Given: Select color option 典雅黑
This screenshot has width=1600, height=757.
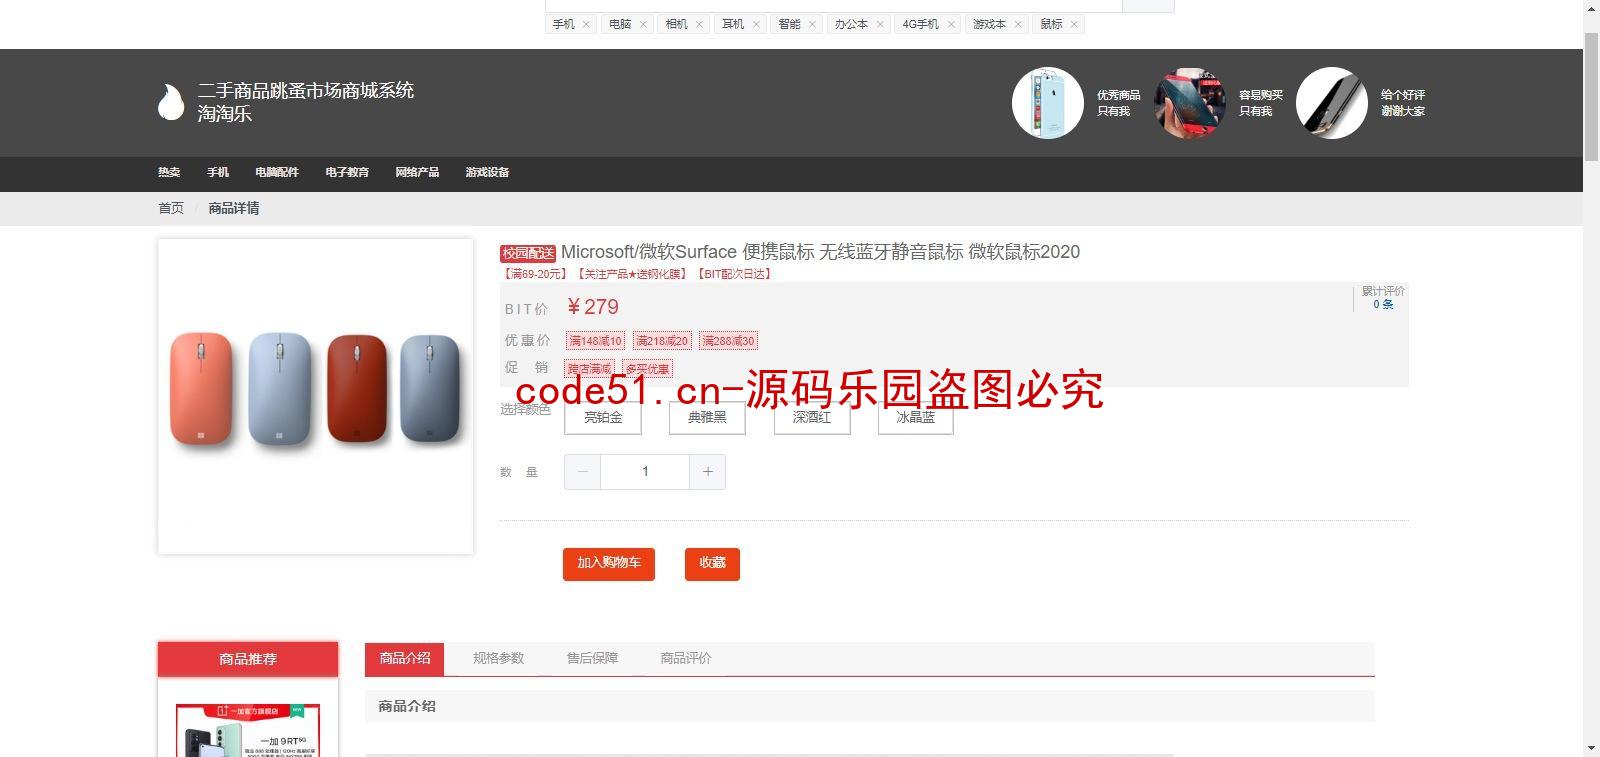Looking at the screenshot, I should point(707,417).
